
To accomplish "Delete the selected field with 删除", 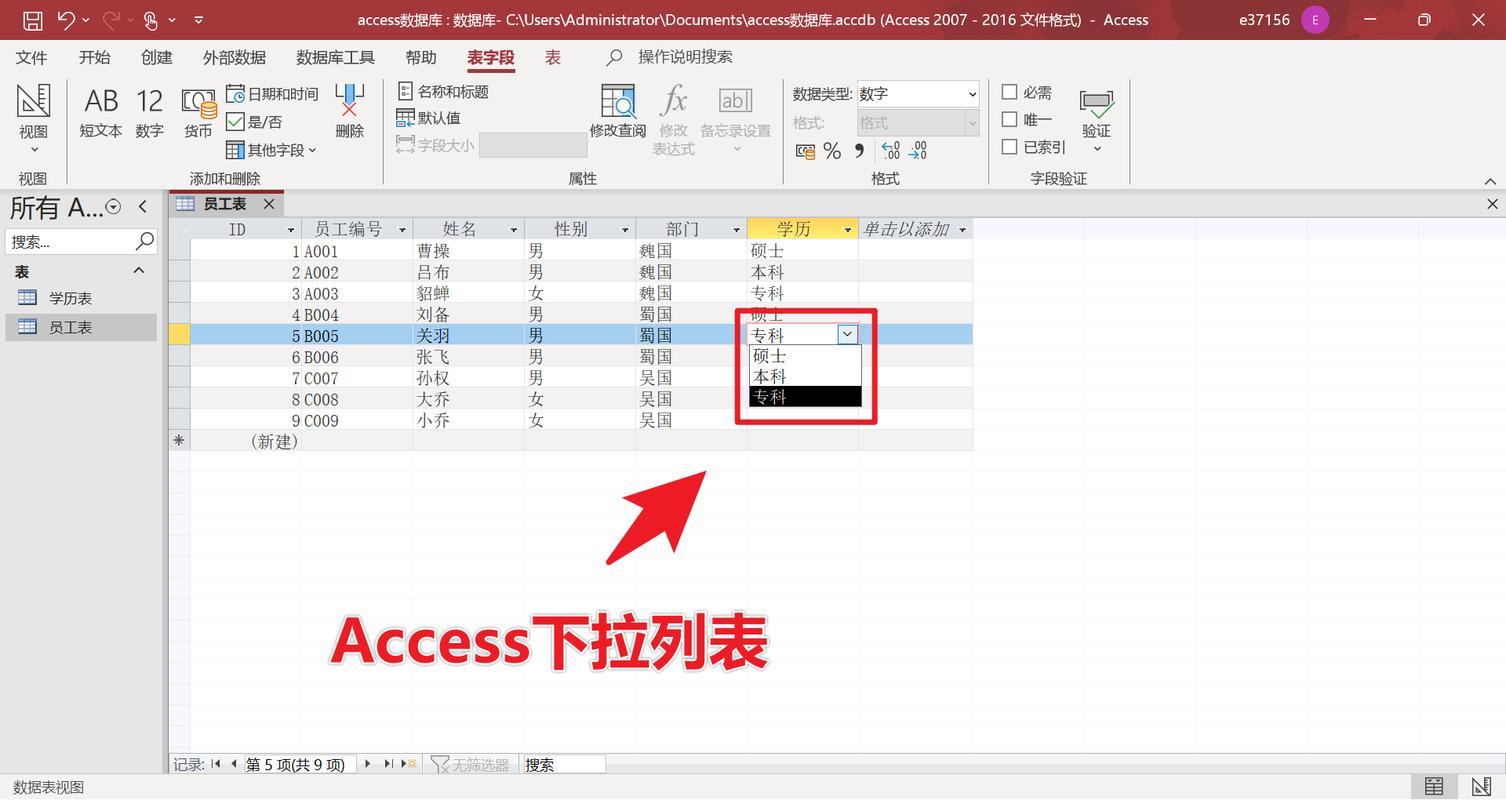I will pyautogui.click(x=348, y=112).
